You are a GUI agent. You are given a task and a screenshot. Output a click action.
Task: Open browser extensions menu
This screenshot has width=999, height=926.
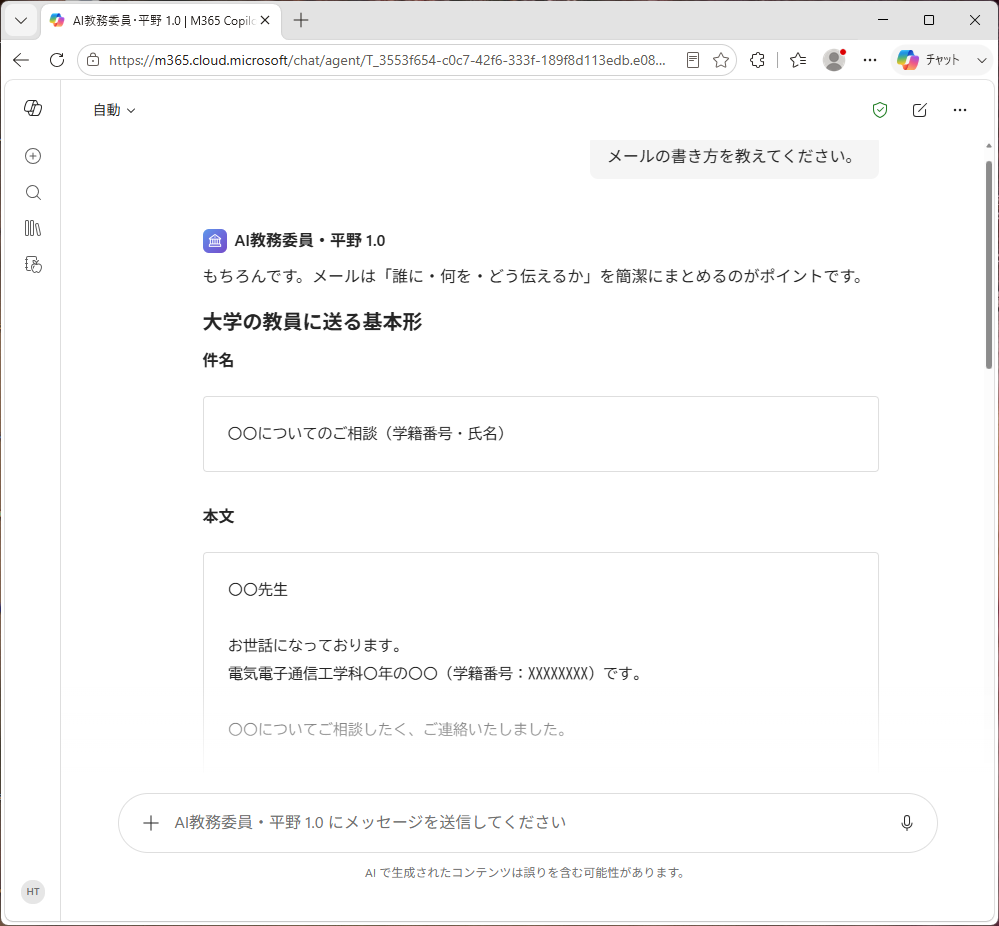tap(757, 60)
